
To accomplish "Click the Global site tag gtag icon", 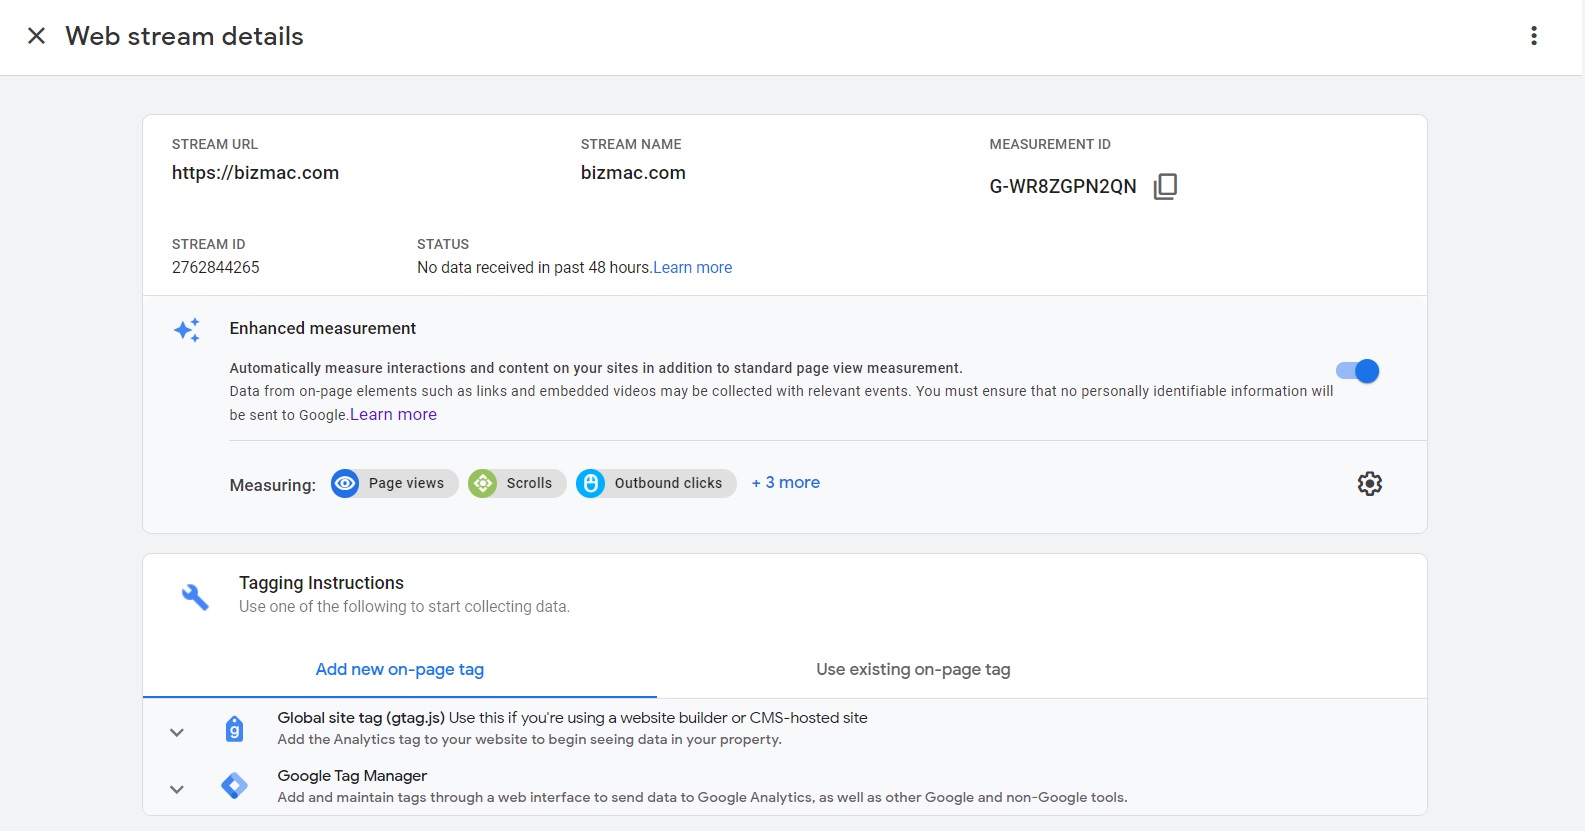I will tap(234, 729).
